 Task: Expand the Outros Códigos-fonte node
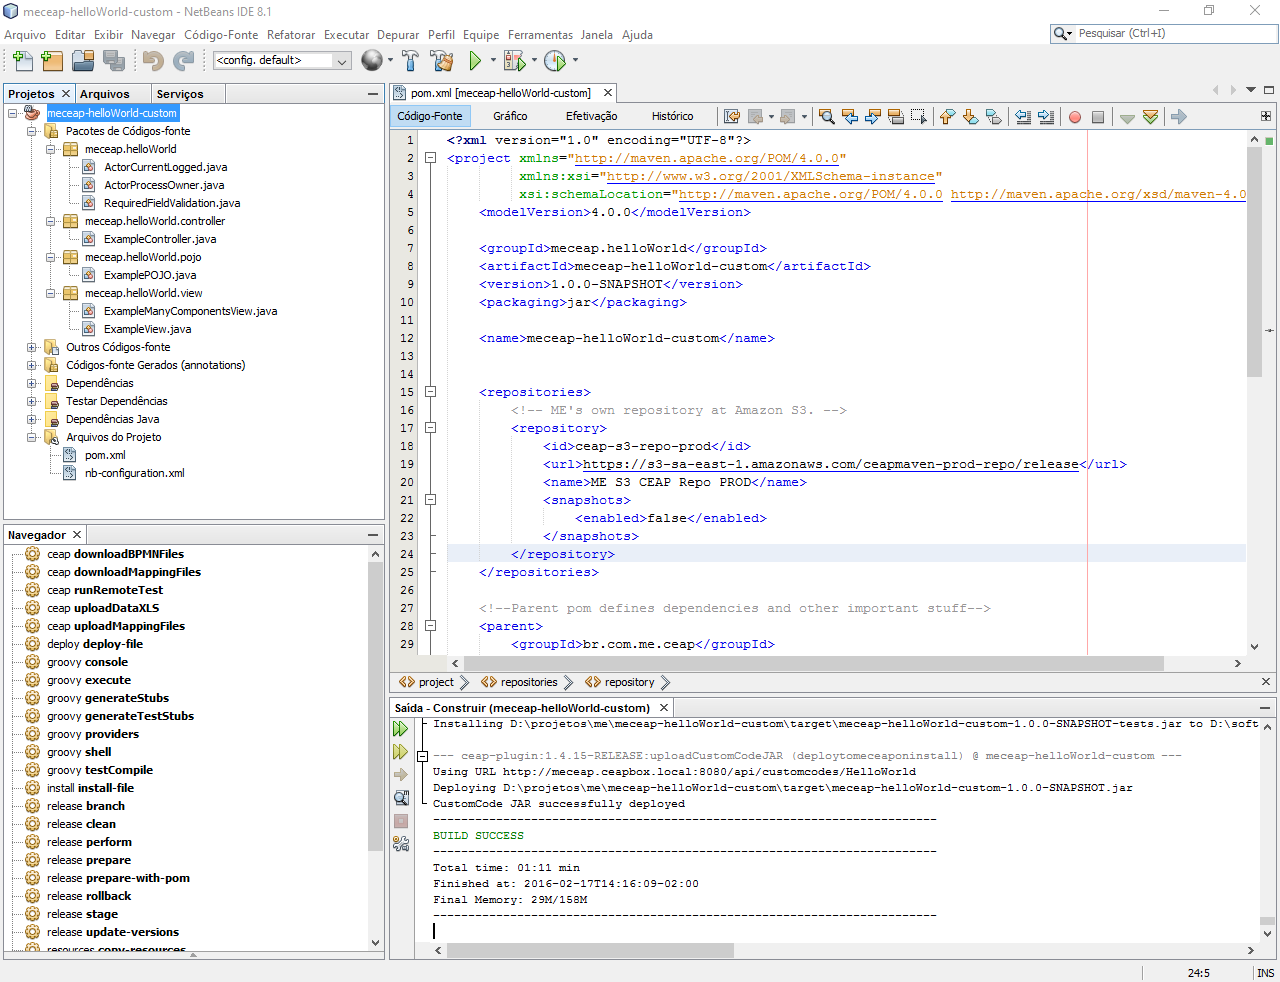click(32, 347)
